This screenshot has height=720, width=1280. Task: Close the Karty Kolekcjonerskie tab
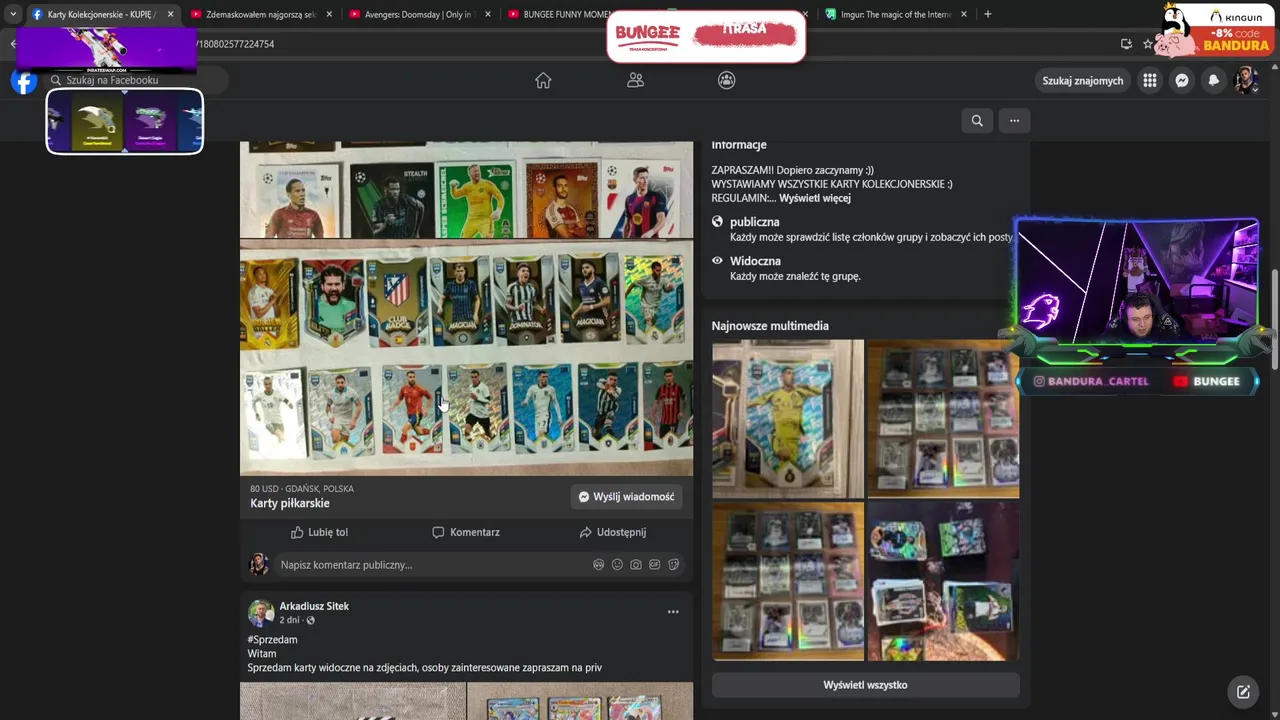[x=170, y=14]
